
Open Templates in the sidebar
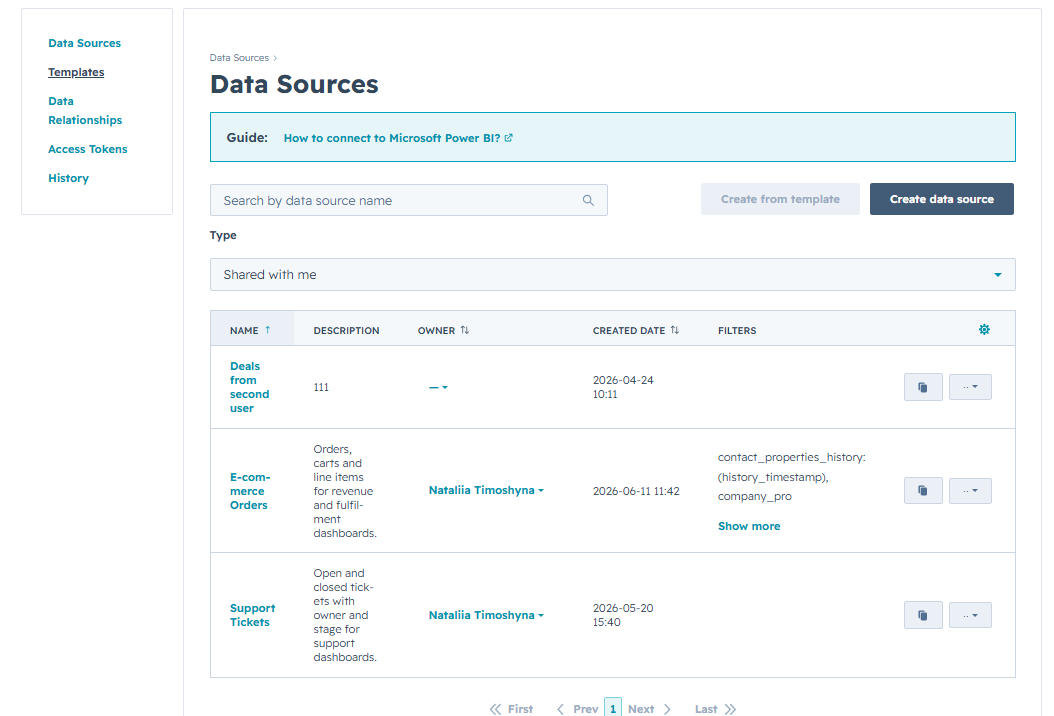tap(76, 72)
